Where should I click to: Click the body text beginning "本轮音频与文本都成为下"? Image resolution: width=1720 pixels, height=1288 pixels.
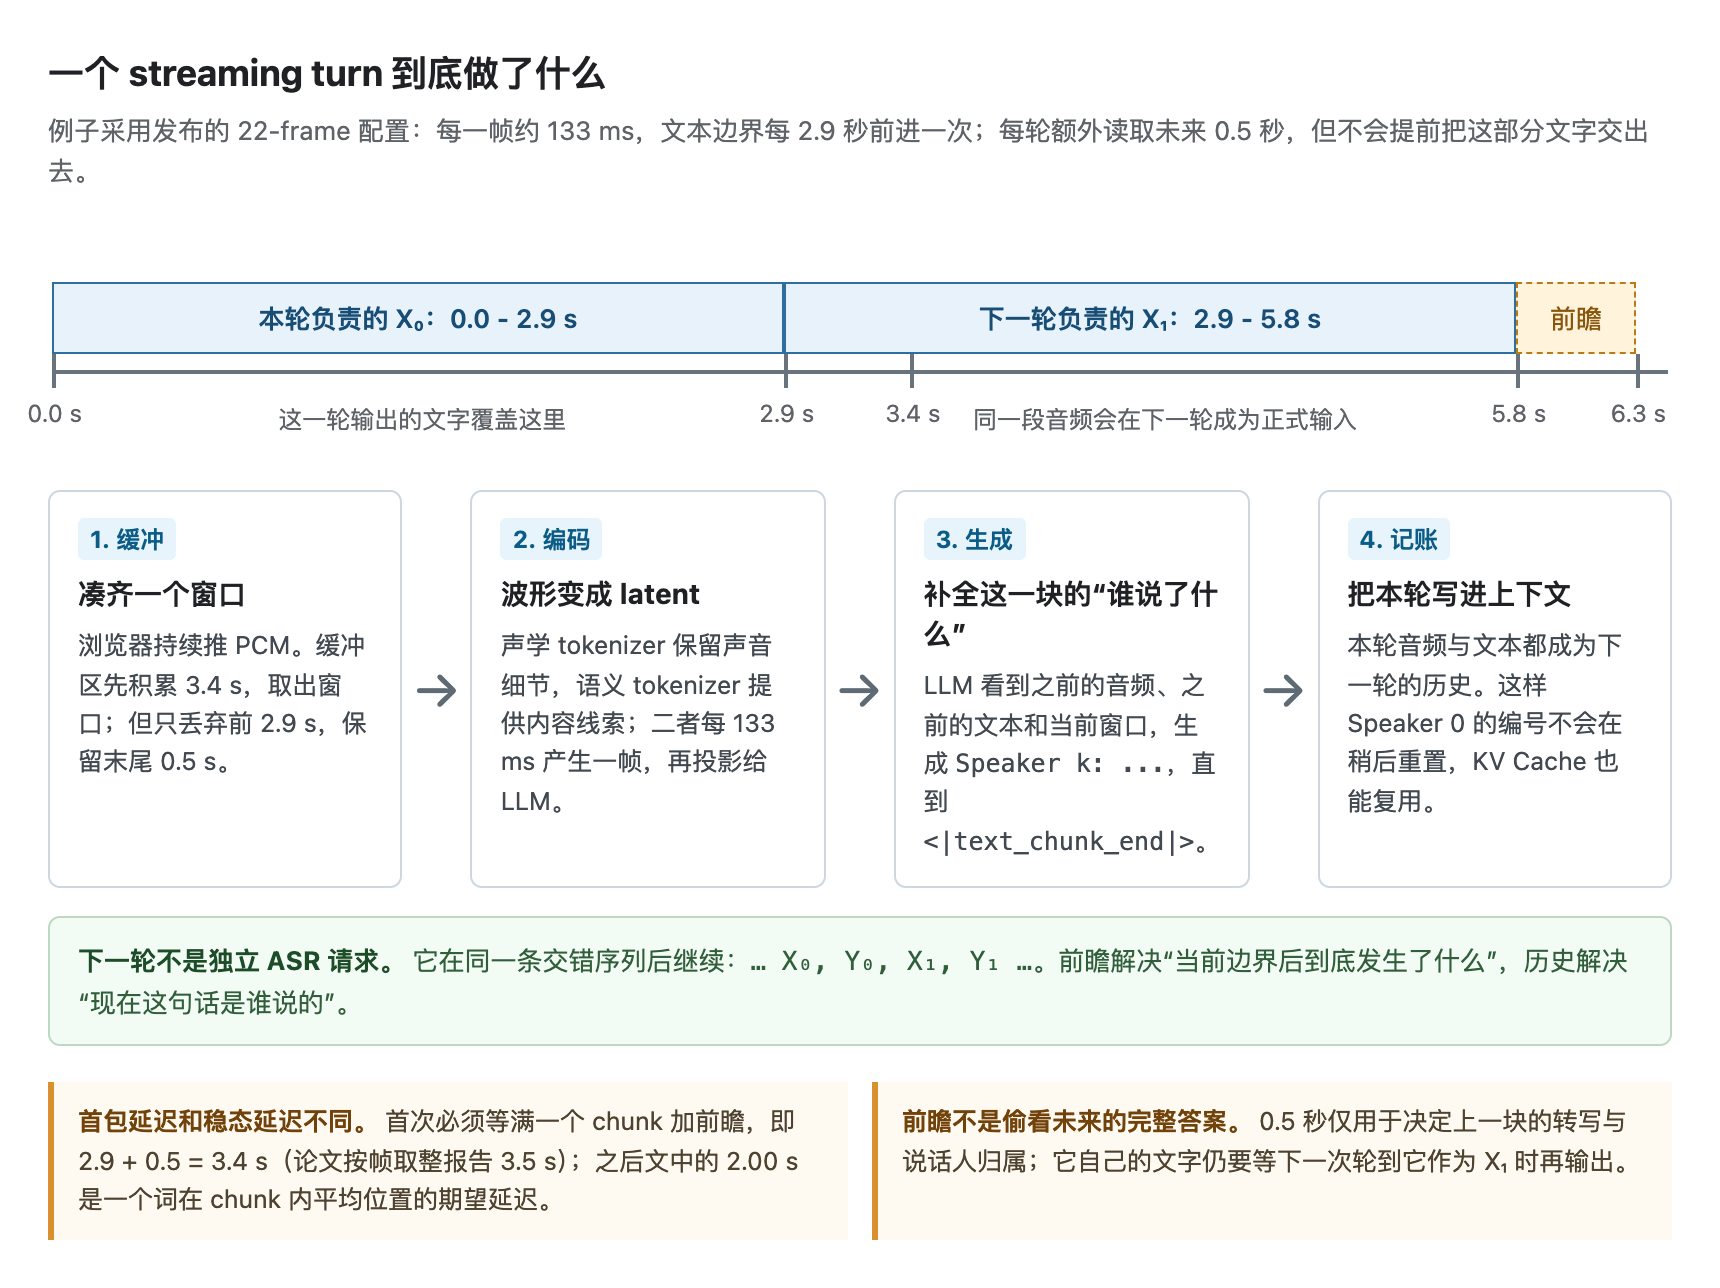(1485, 723)
